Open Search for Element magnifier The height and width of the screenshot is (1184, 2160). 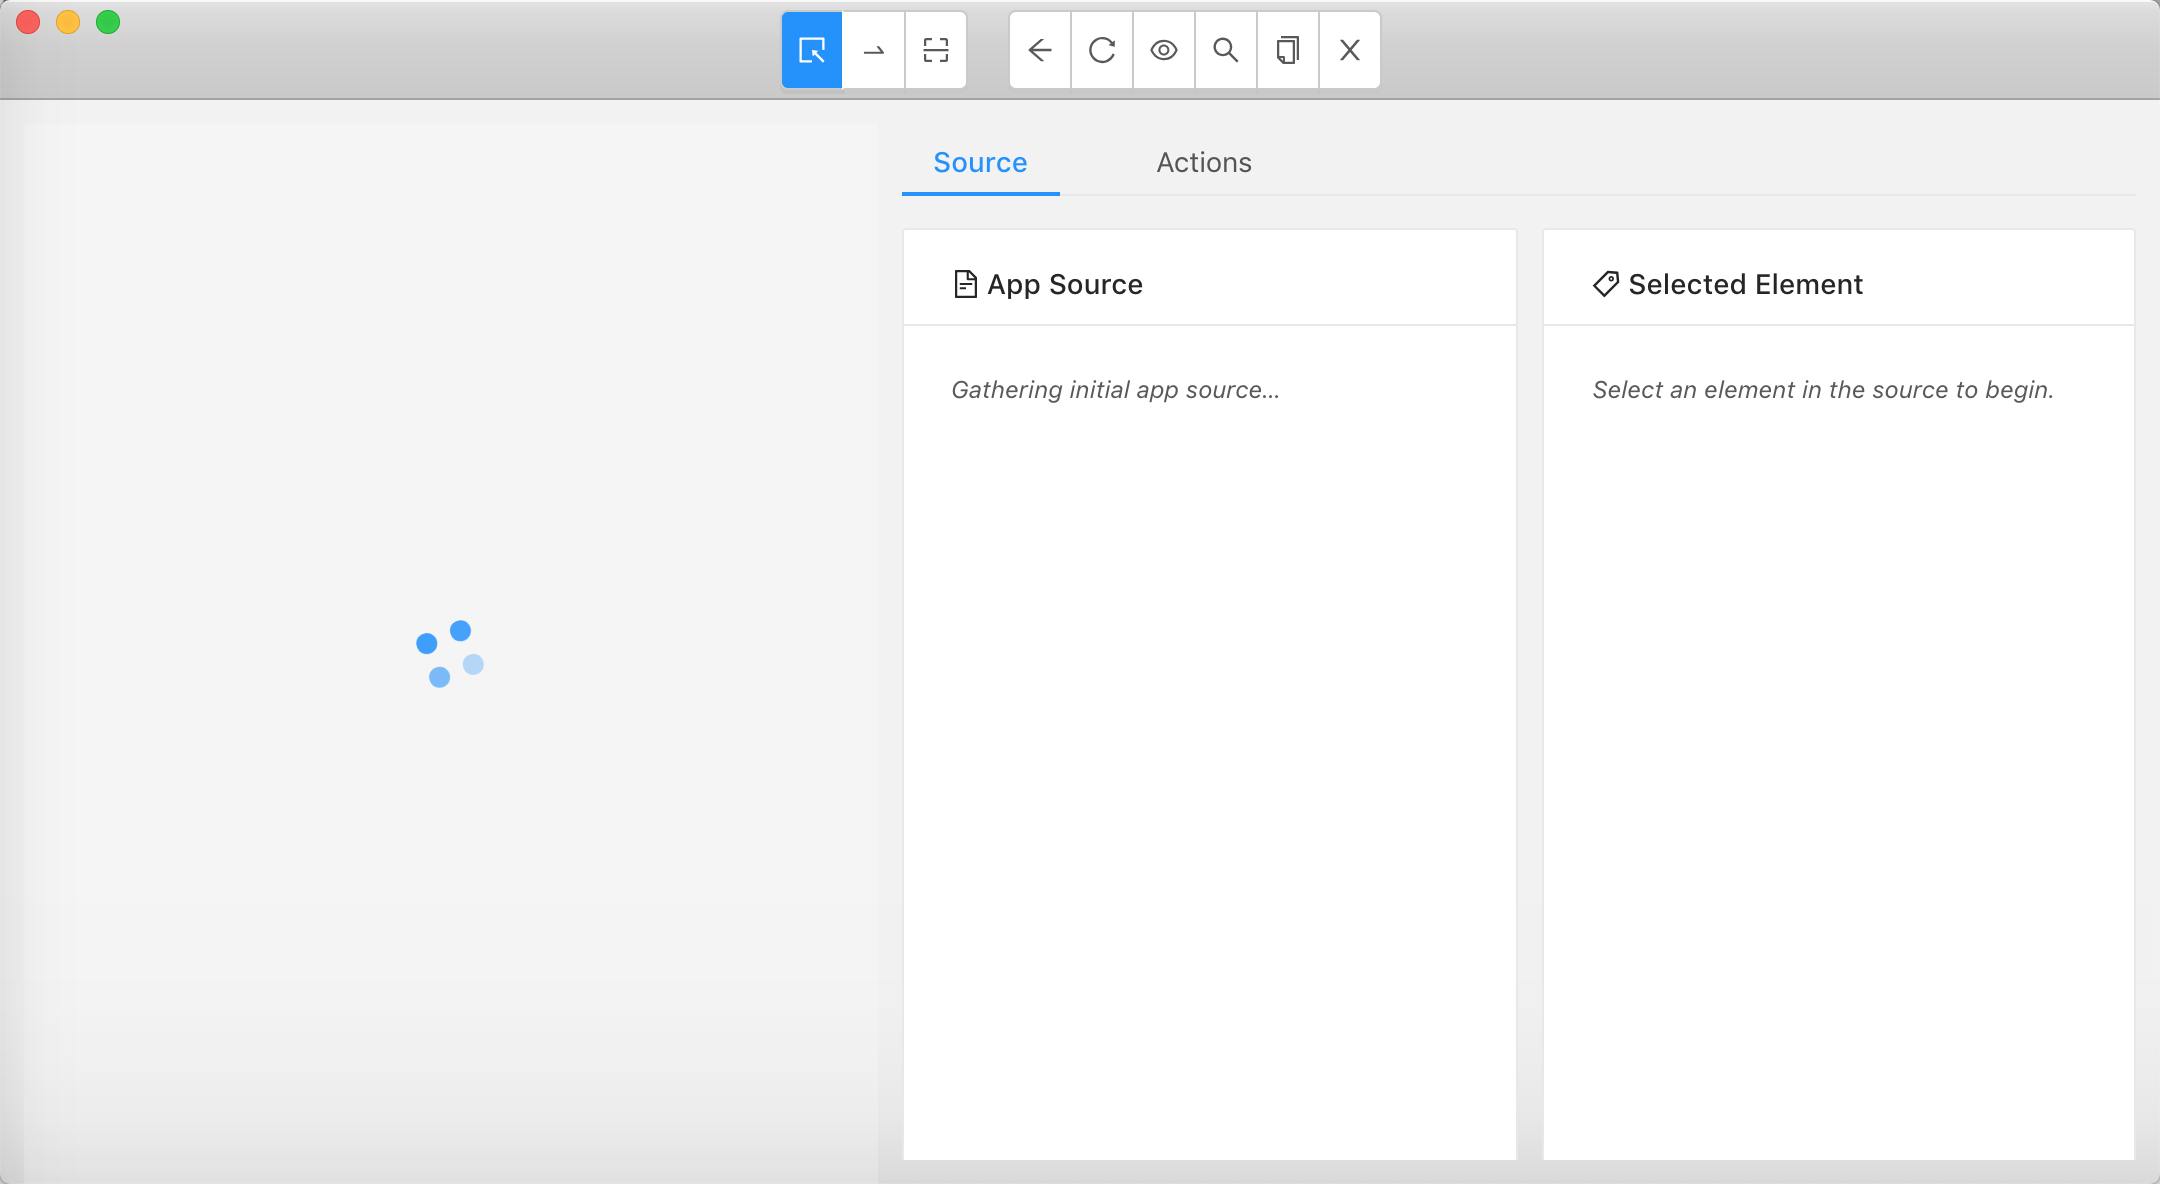tap(1226, 50)
